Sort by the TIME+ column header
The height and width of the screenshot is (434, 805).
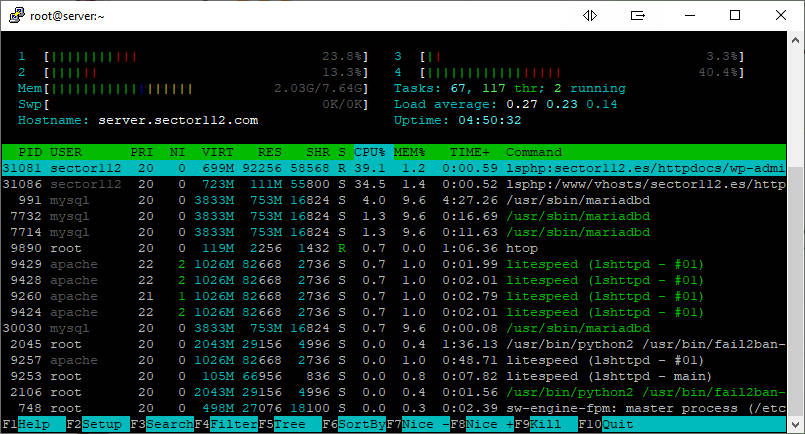(x=470, y=152)
